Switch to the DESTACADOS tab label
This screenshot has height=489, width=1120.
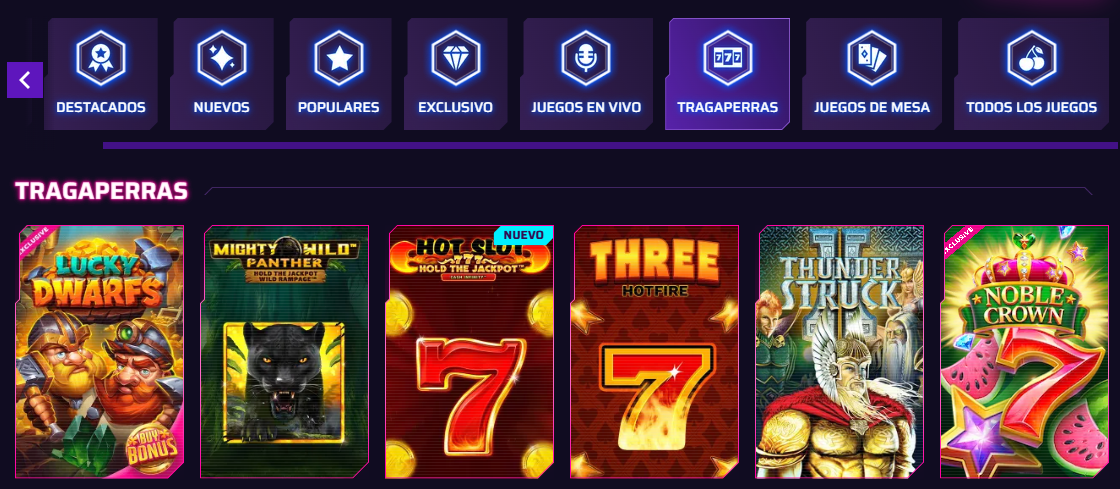(x=101, y=108)
